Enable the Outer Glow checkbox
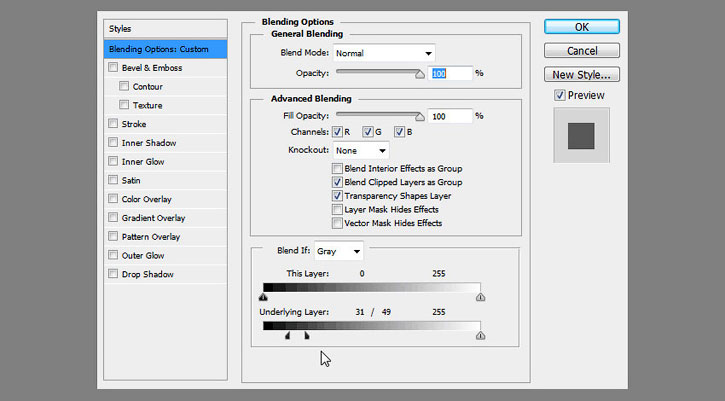 tap(113, 255)
